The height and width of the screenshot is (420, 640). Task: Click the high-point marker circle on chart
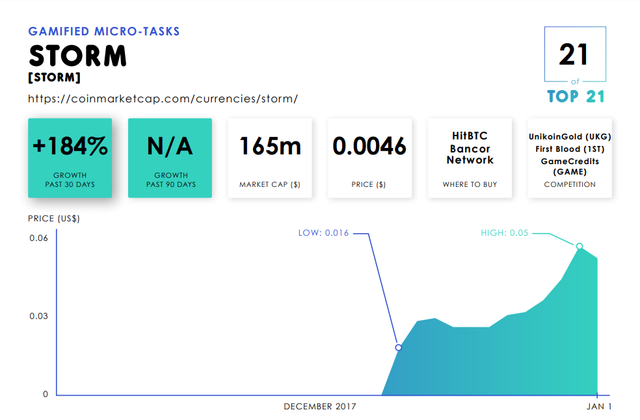point(579,246)
